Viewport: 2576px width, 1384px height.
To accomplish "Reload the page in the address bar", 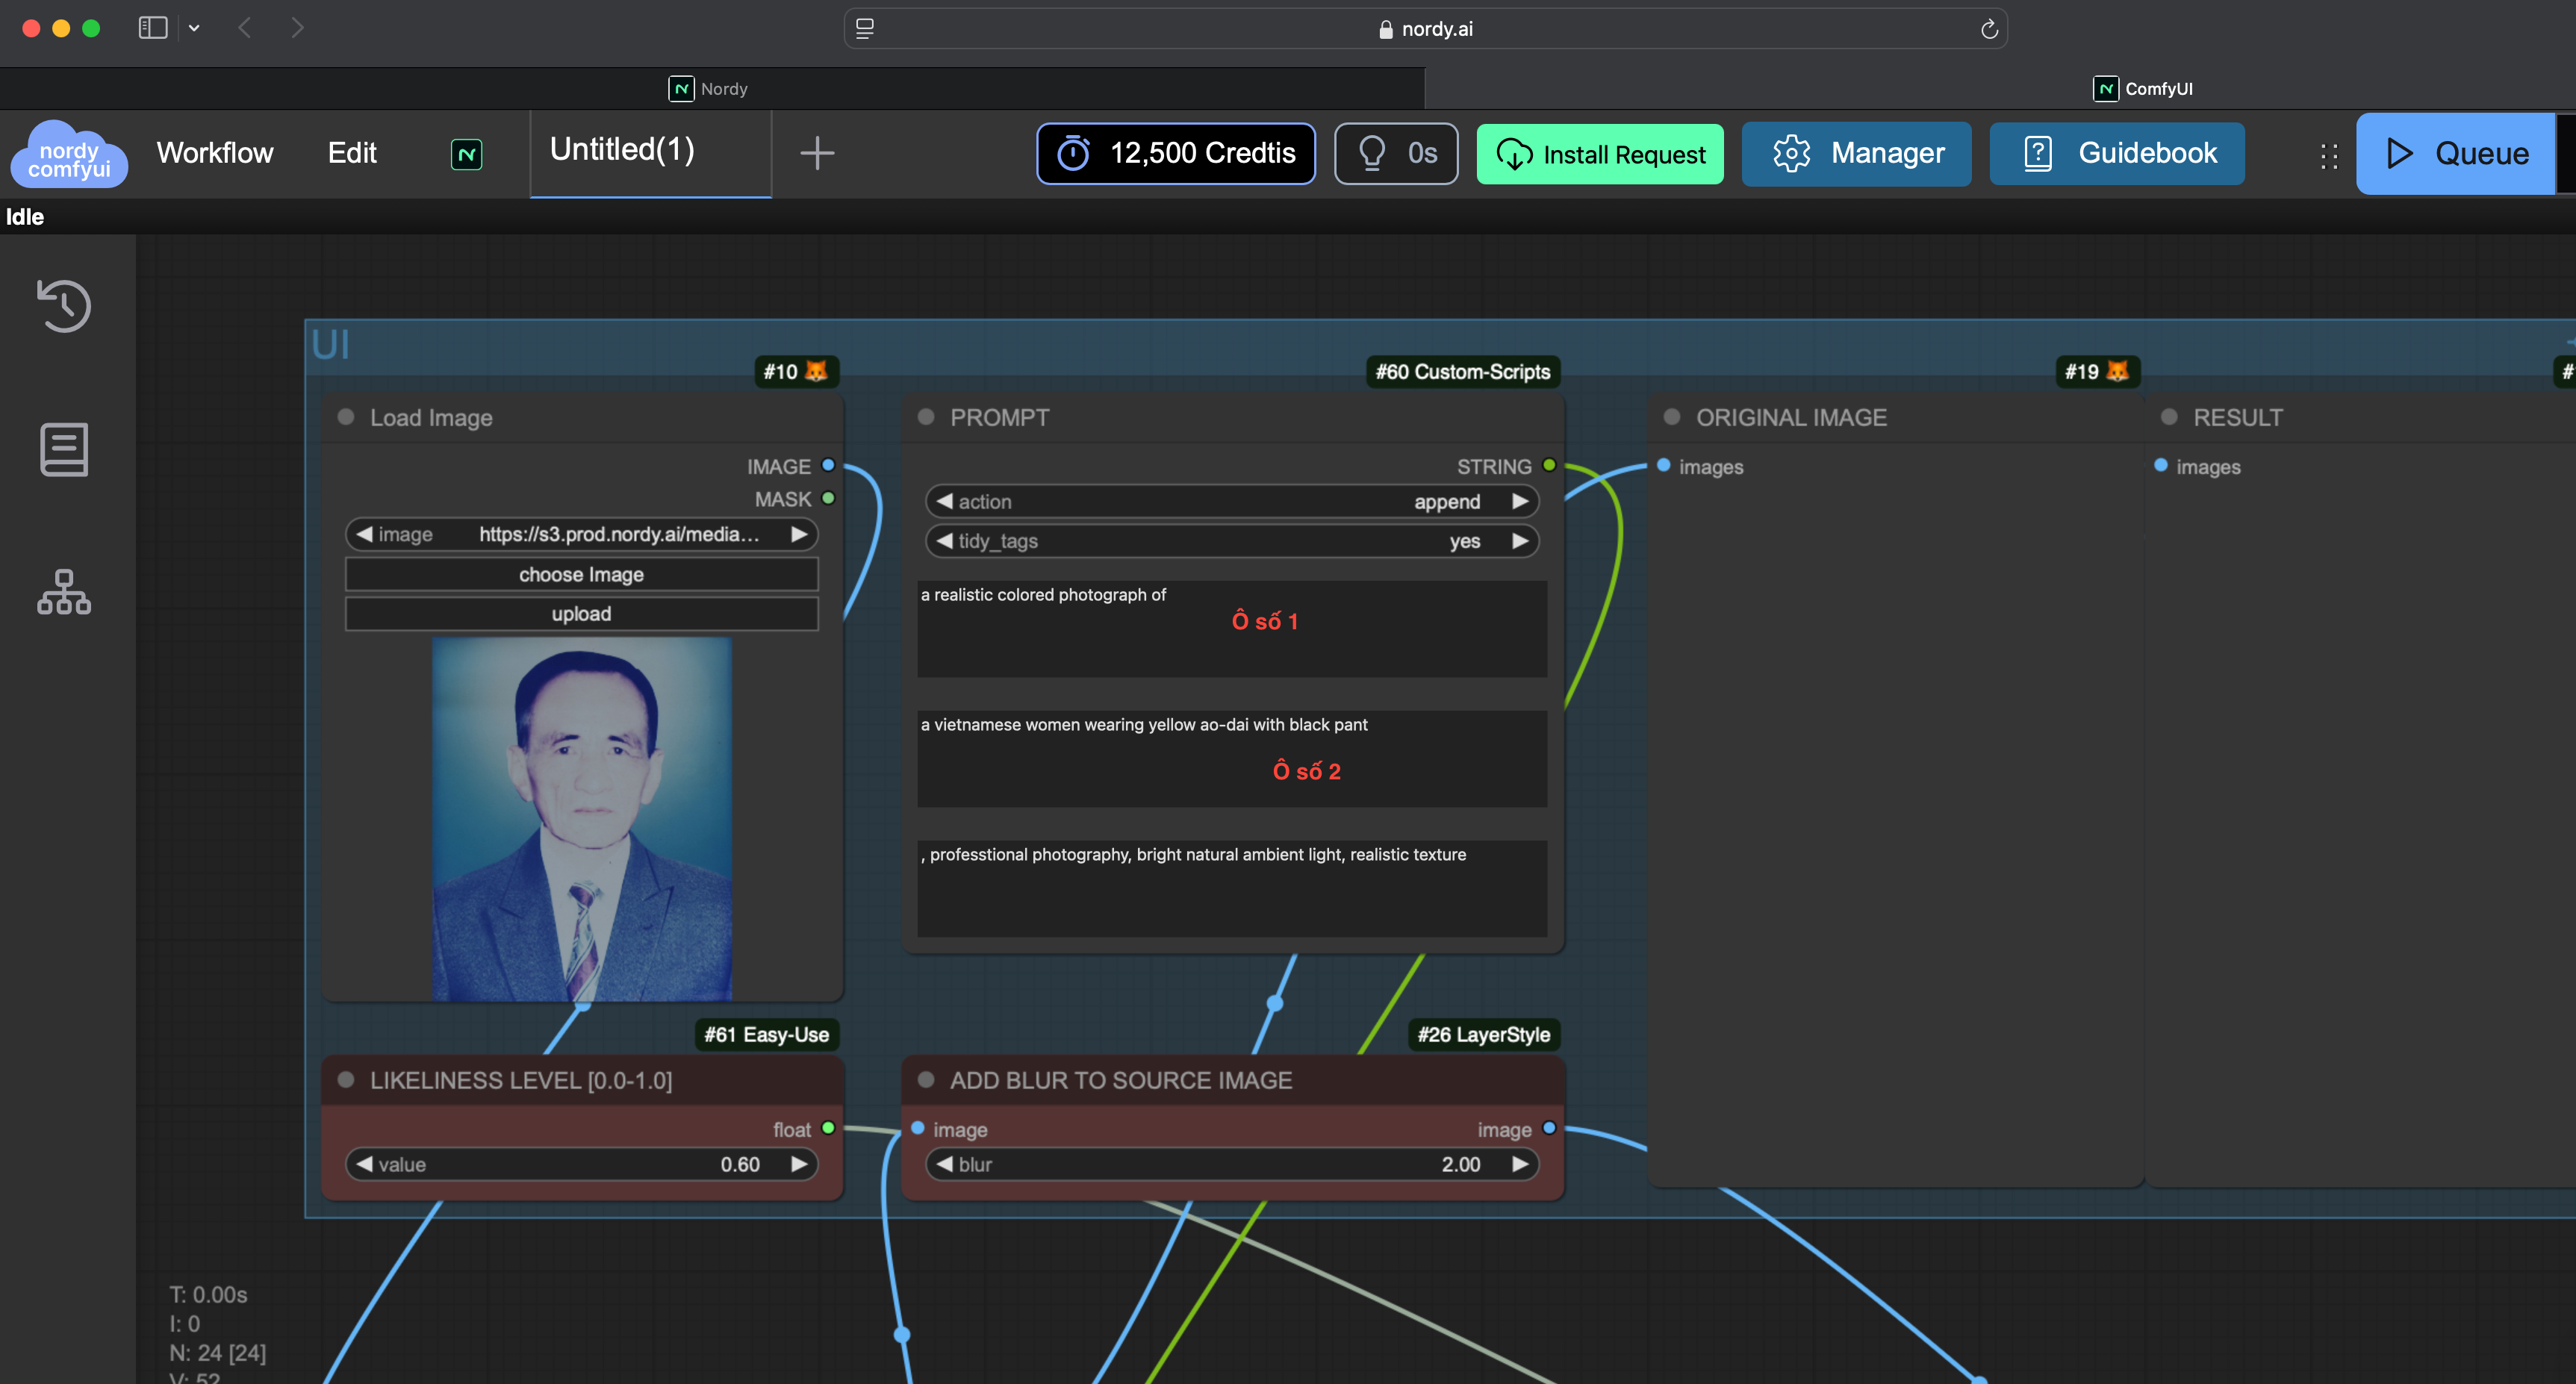I will pos(1989,29).
